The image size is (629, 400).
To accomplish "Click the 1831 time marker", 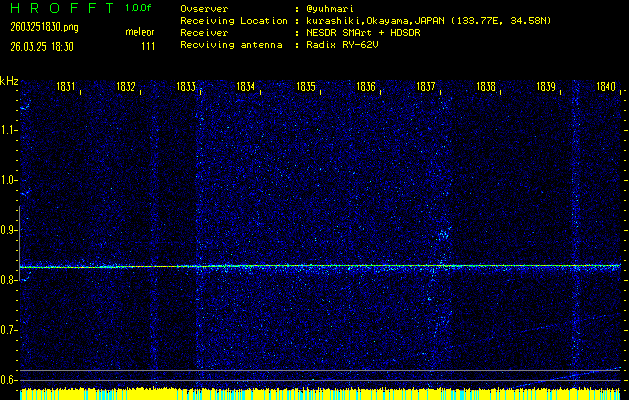I will (x=66, y=86).
